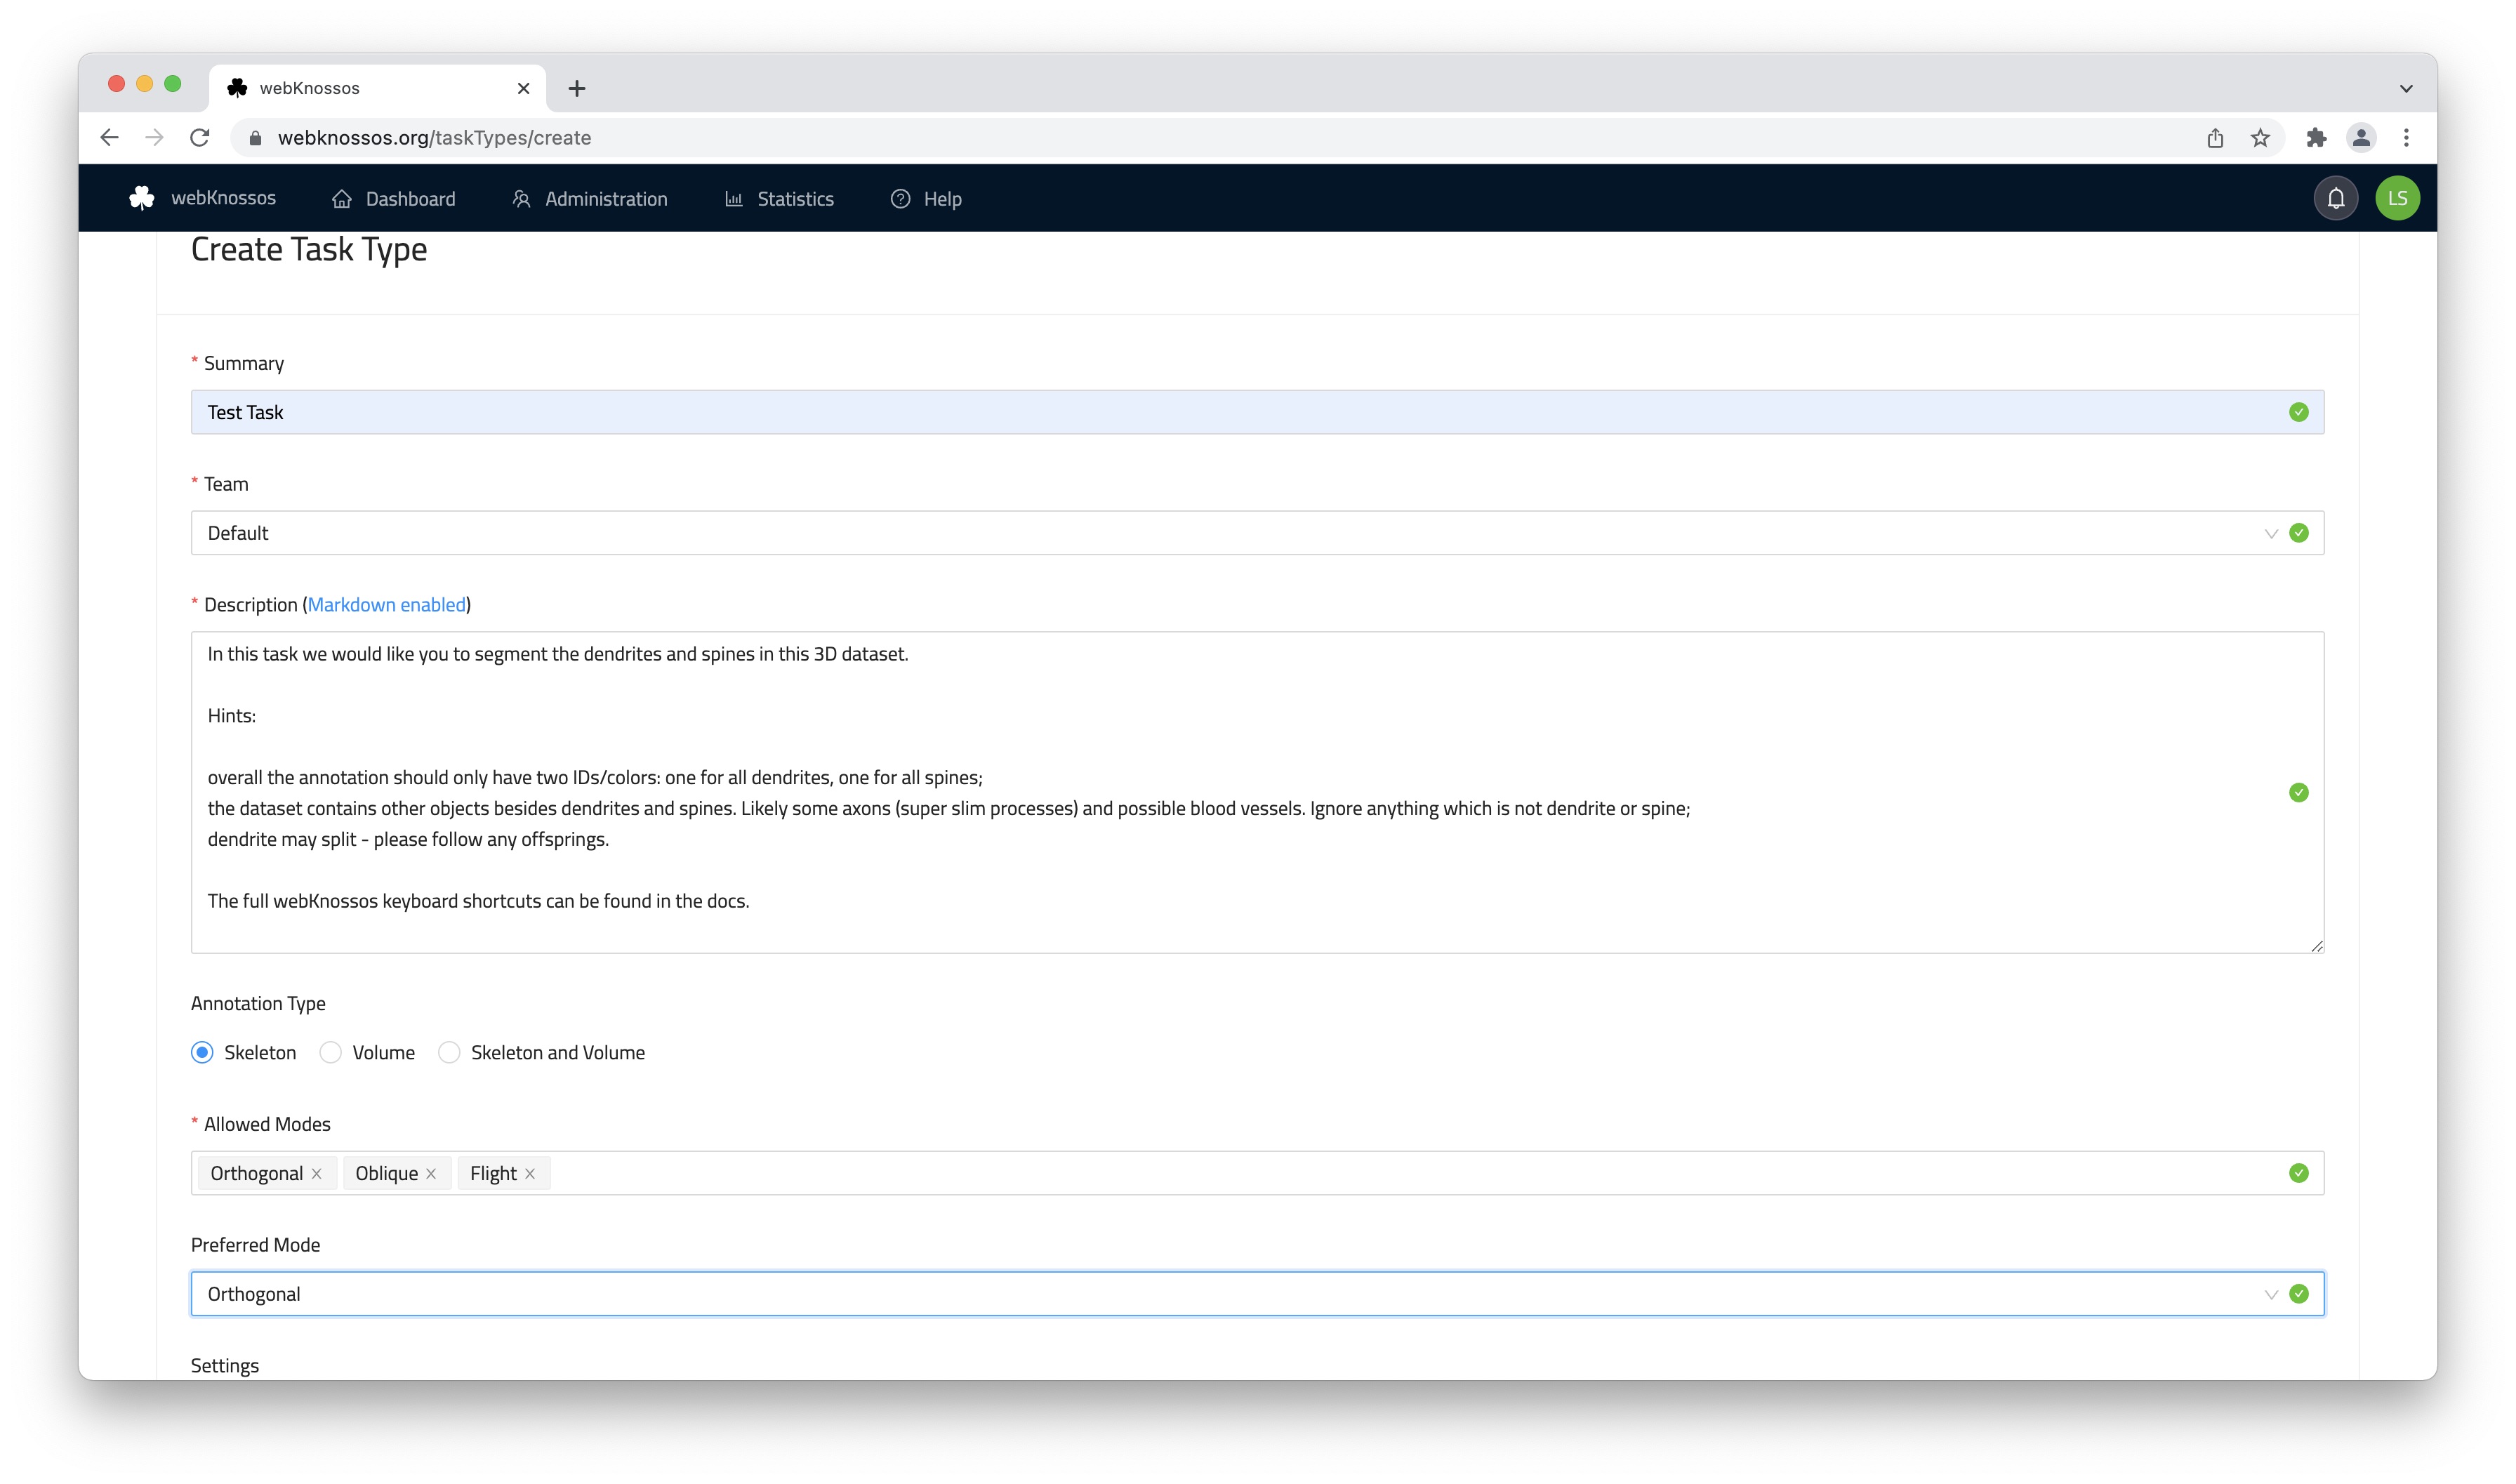Image resolution: width=2516 pixels, height=1484 pixels.
Task: Click the Summary field green check icon
Action: (2298, 412)
